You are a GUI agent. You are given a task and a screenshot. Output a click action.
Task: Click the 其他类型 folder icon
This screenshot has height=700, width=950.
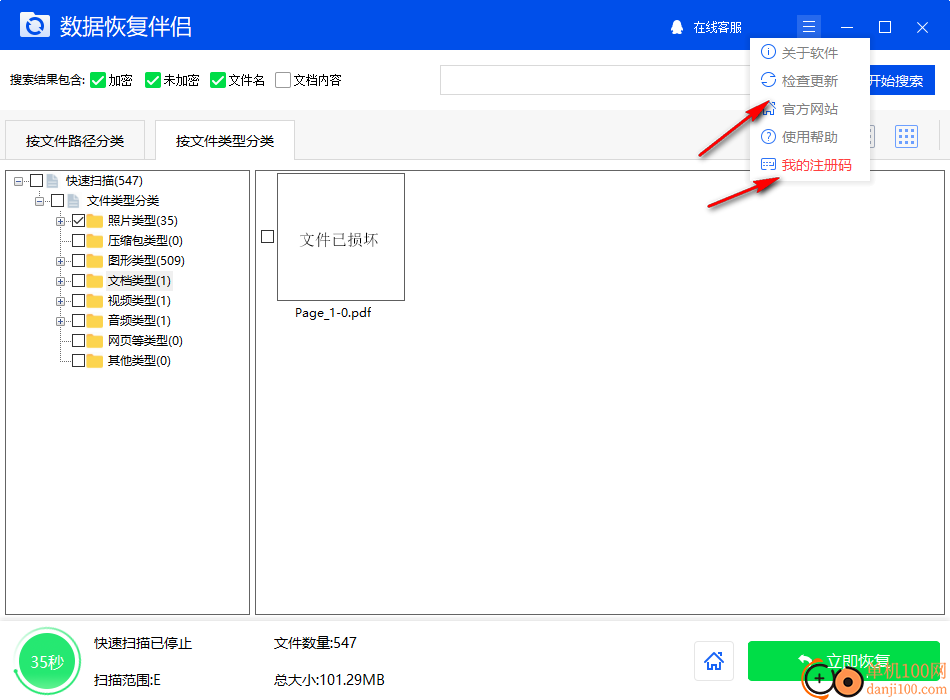coord(95,360)
